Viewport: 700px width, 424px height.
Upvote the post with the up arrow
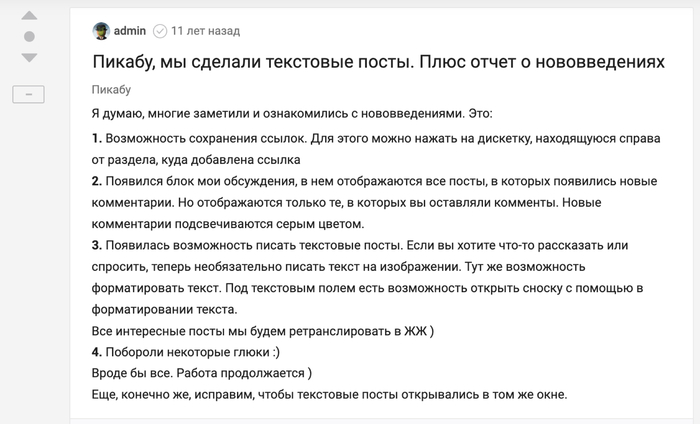29,17
